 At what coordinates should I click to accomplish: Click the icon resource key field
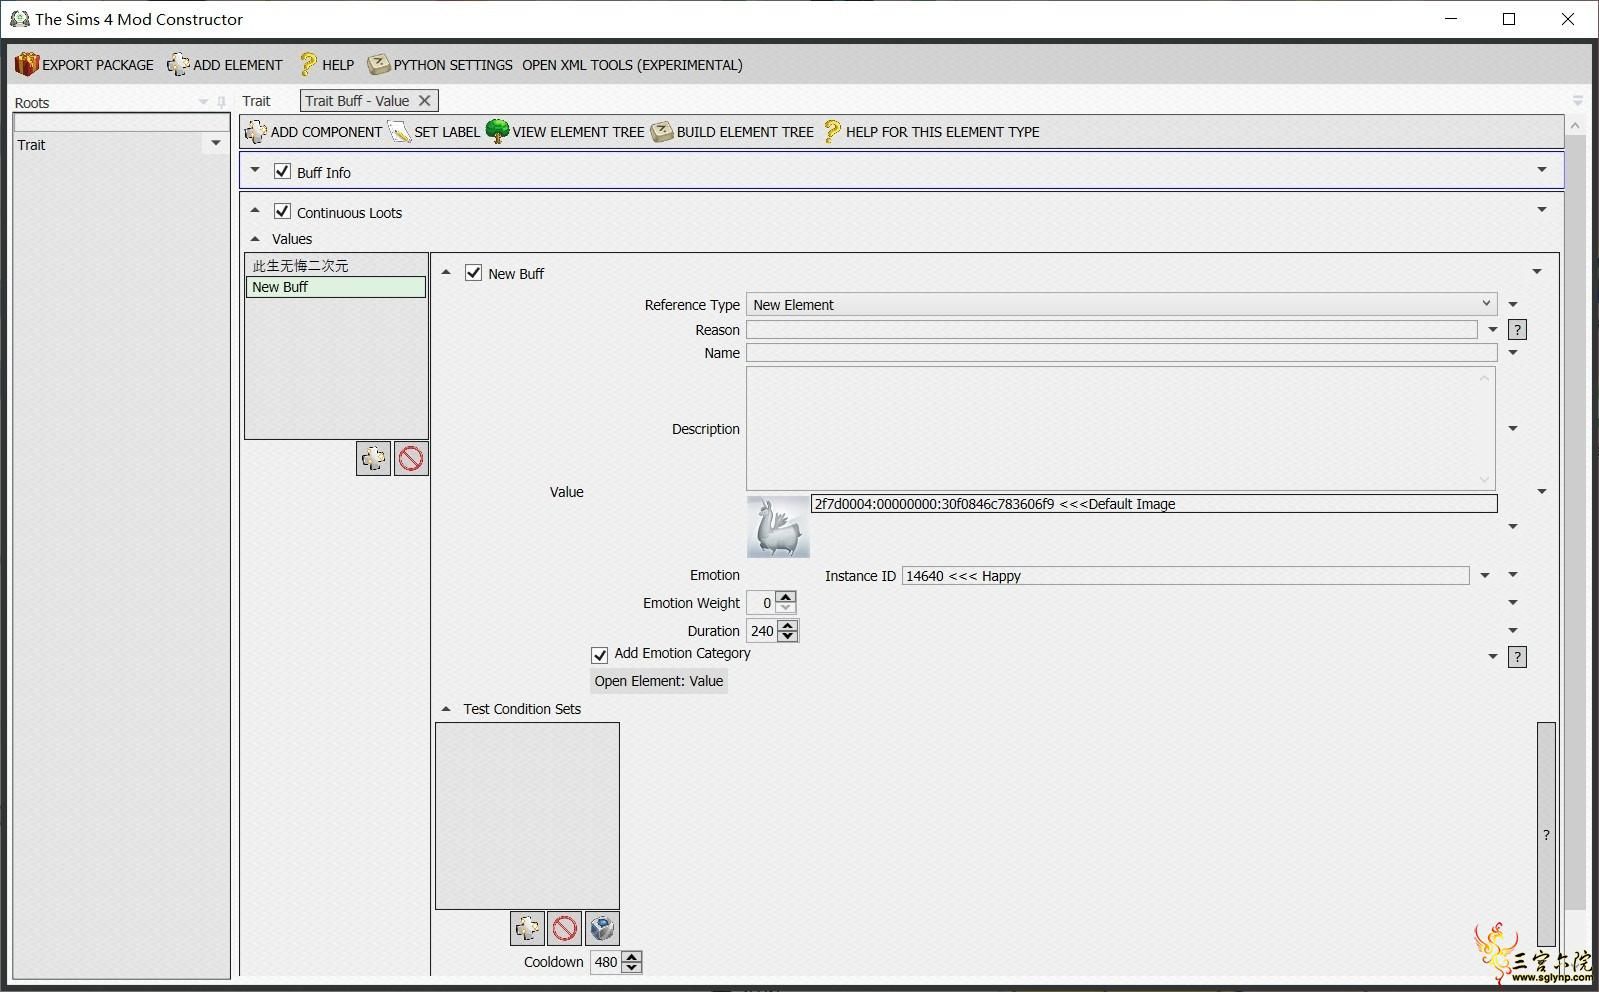[1154, 504]
